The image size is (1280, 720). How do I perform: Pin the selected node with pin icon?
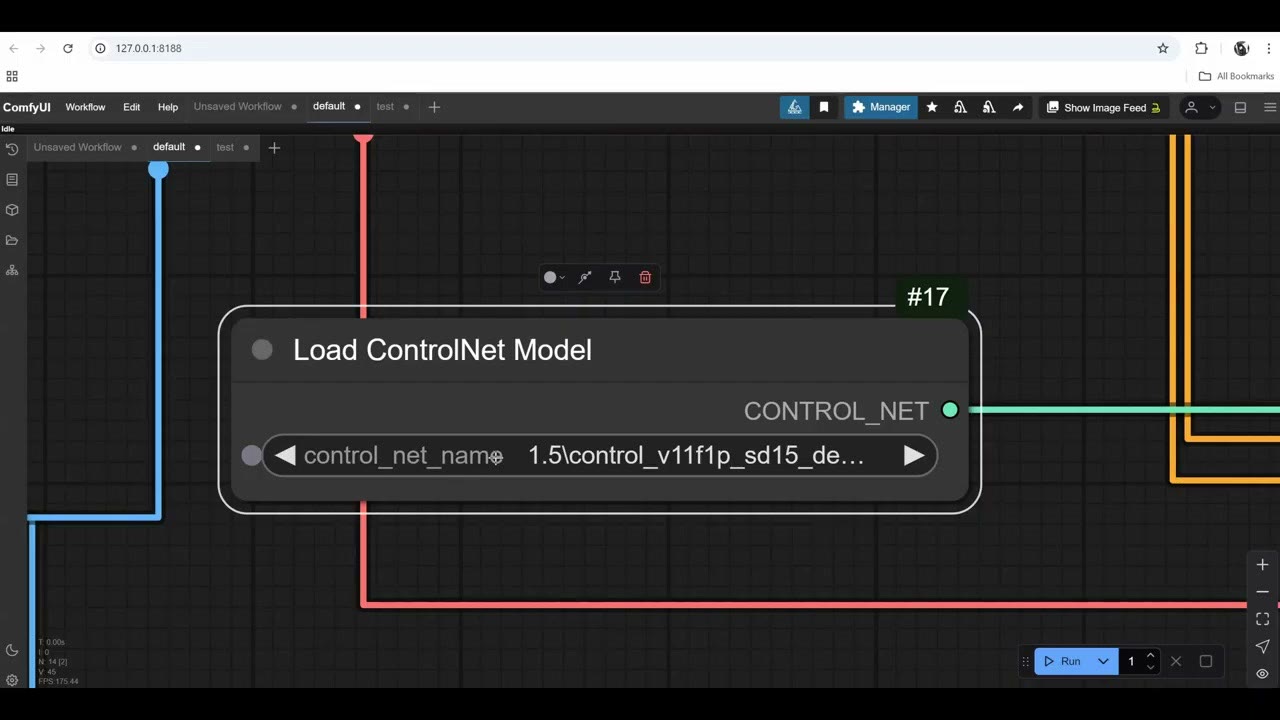coord(615,277)
